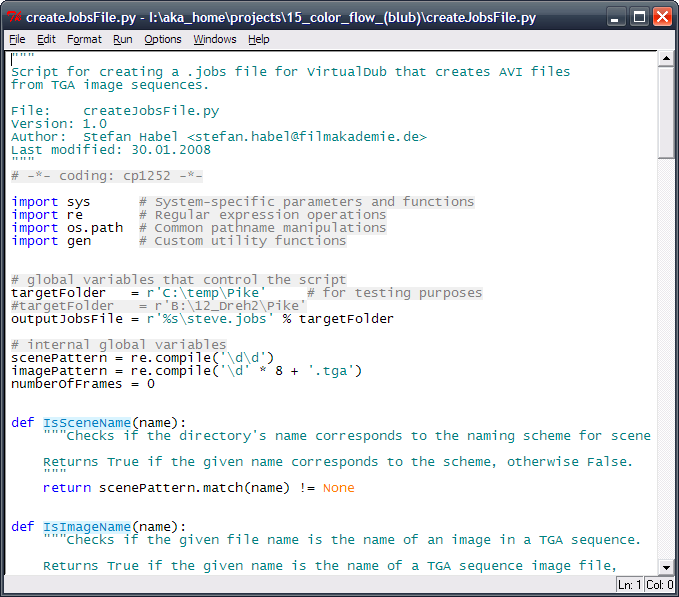Click the IDLE icon in the title bar
The width and height of the screenshot is (679, 597).
tap(15, 17)
